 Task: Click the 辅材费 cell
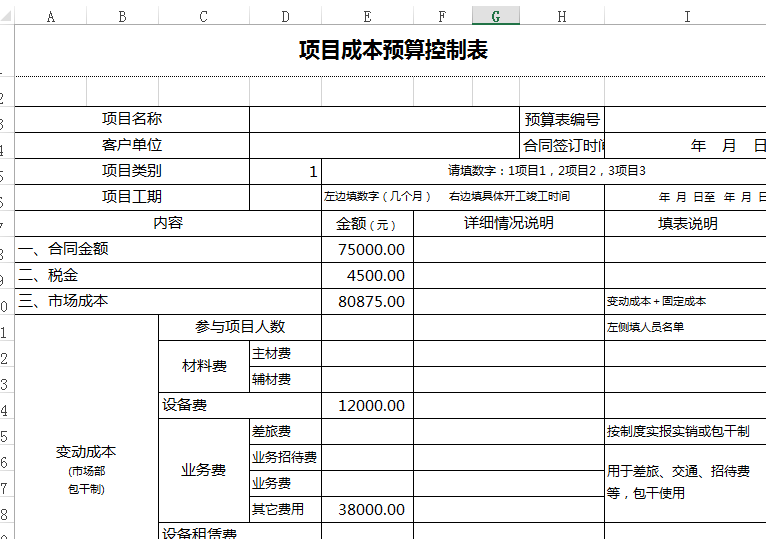(x=285, y=379)
